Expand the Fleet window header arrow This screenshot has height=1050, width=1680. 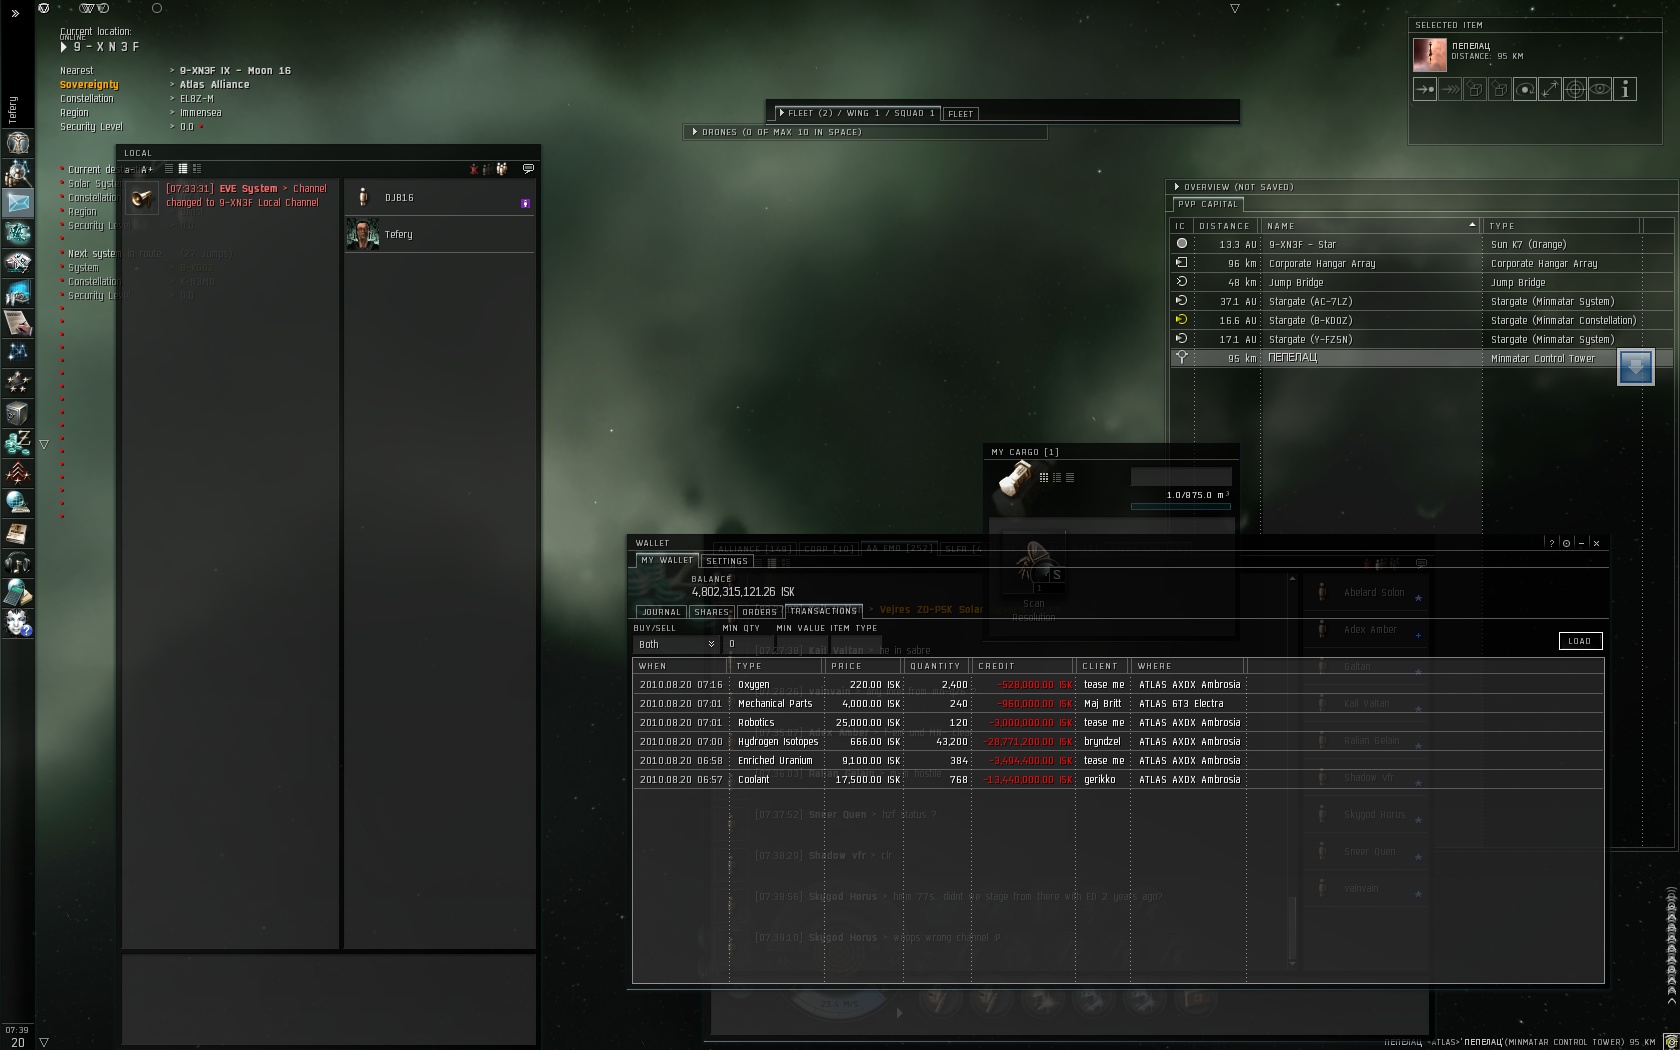781,113
